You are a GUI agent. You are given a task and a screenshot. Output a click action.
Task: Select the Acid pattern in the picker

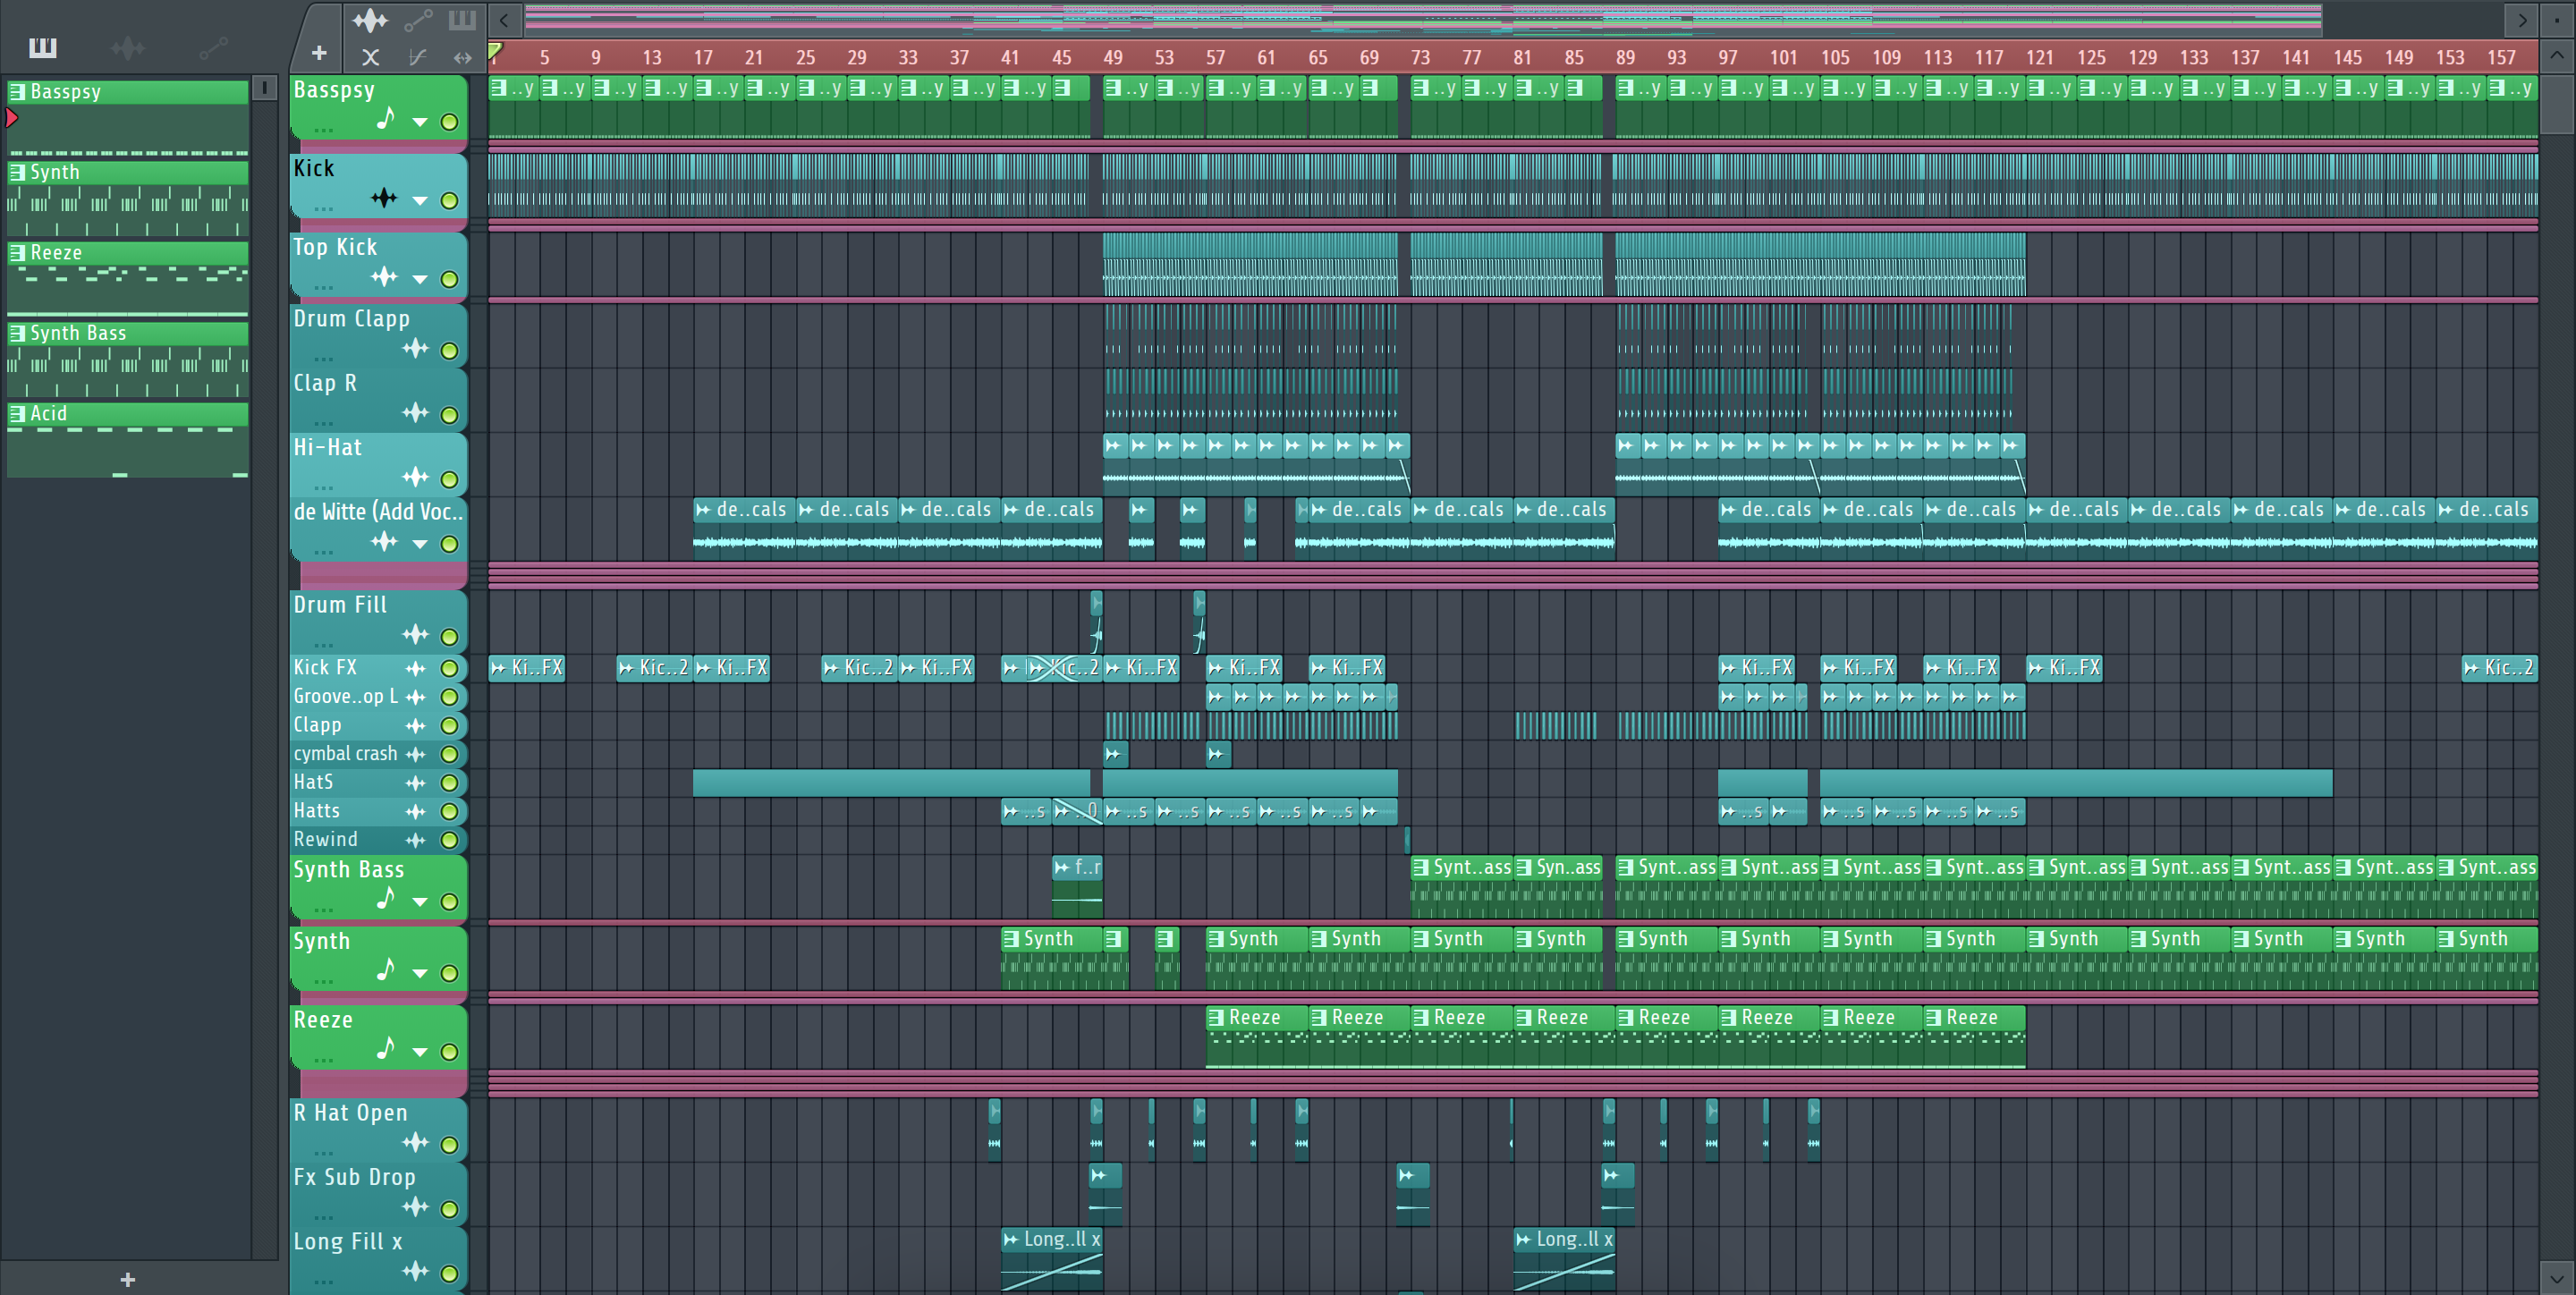tap(128, 440)
